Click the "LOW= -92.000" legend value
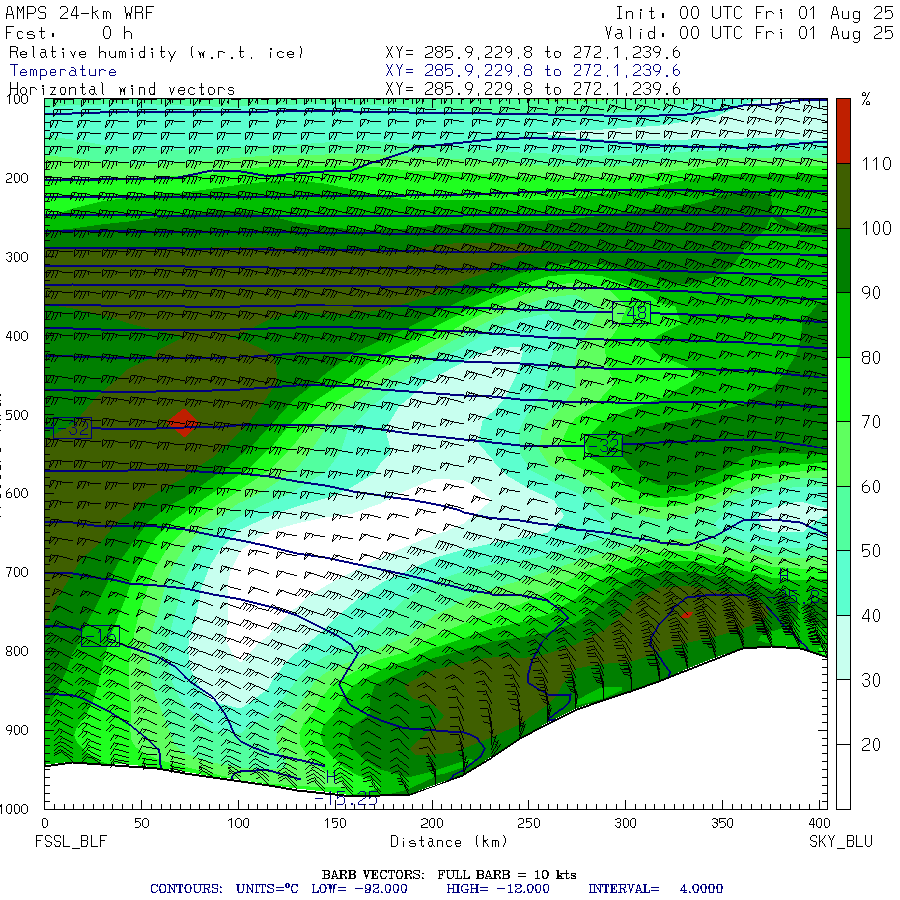Image resolution: width=900 pixels, height=900 pixels. tap(359, 889)
